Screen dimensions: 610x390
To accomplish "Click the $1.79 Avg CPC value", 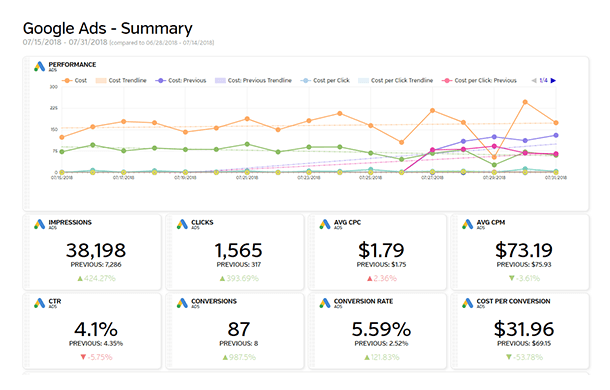I will 381,250.
